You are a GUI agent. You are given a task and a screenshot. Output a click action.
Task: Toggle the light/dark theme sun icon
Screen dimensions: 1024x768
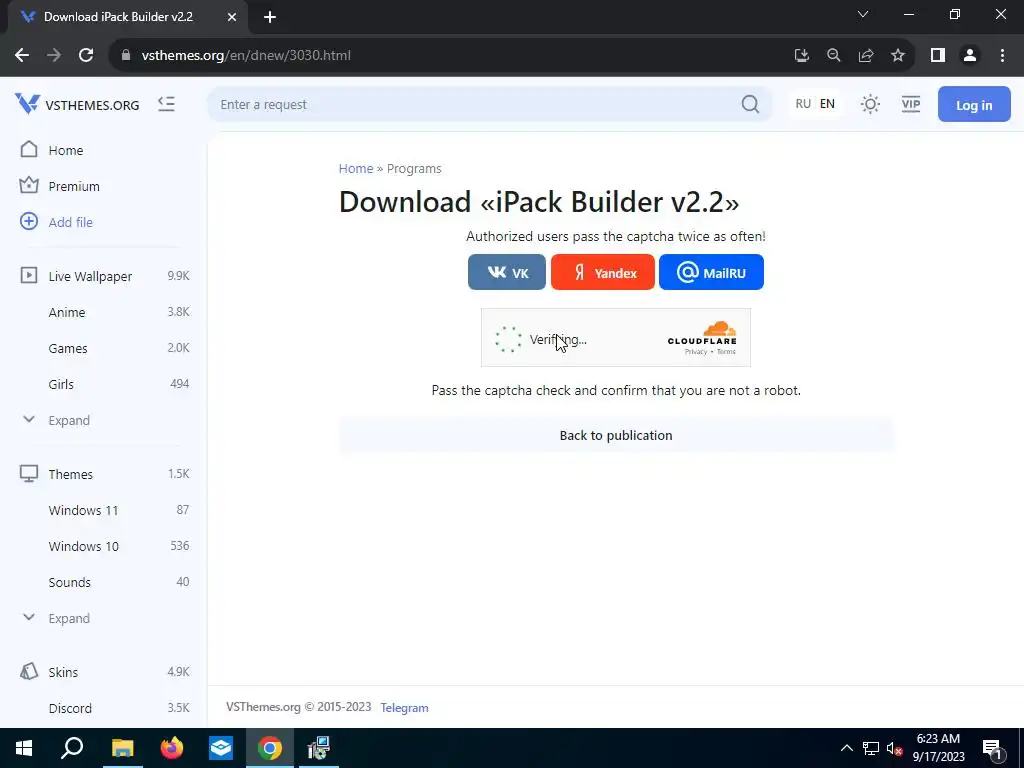pyautogui.click(x=870, y=104)
